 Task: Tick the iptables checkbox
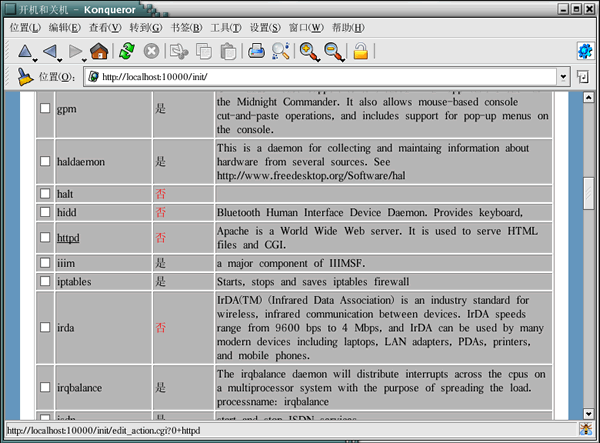(45, 281)
